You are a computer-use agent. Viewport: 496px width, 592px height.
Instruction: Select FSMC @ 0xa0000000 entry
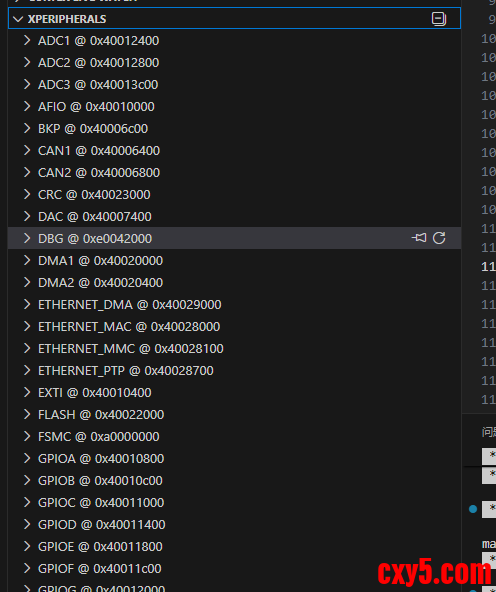tap(234, 436)
